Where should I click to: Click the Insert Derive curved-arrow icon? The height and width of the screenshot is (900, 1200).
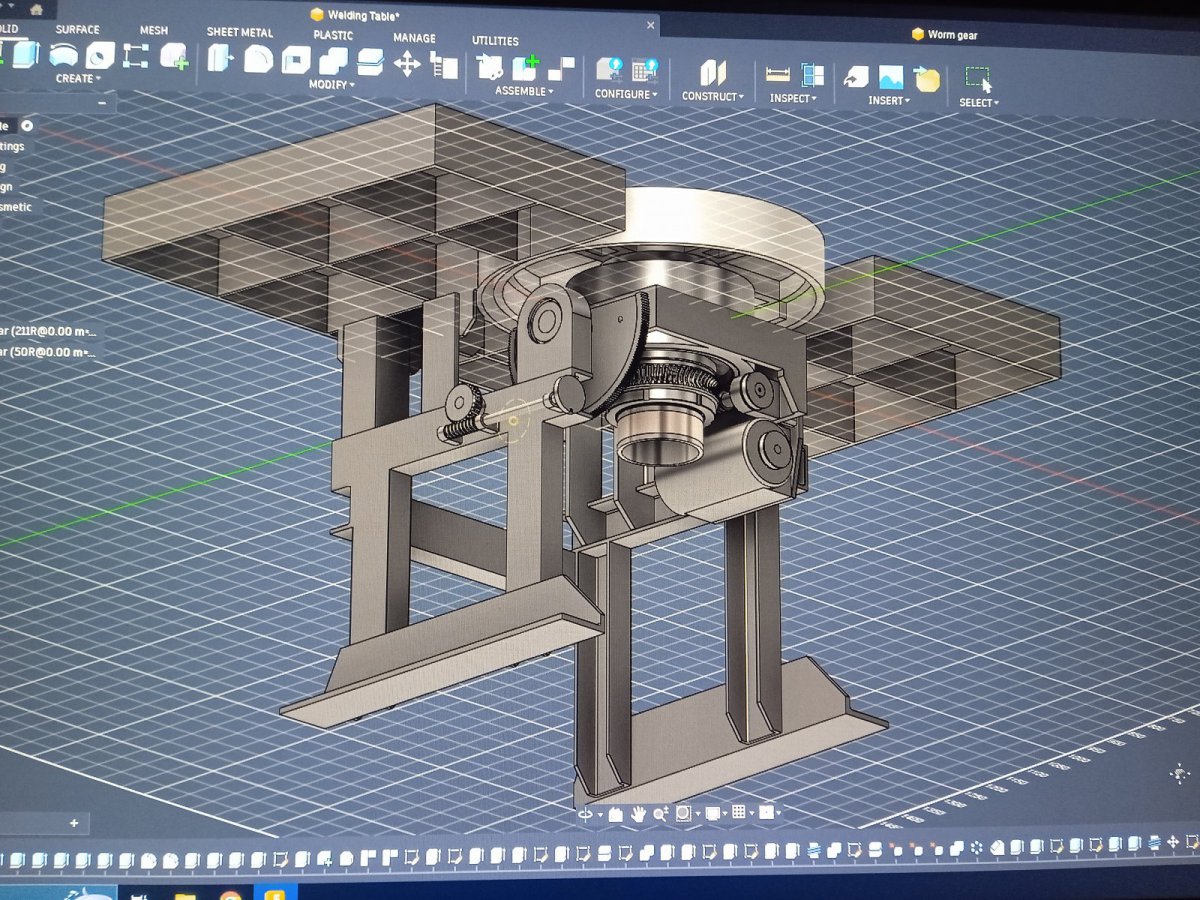coord(856,77)
